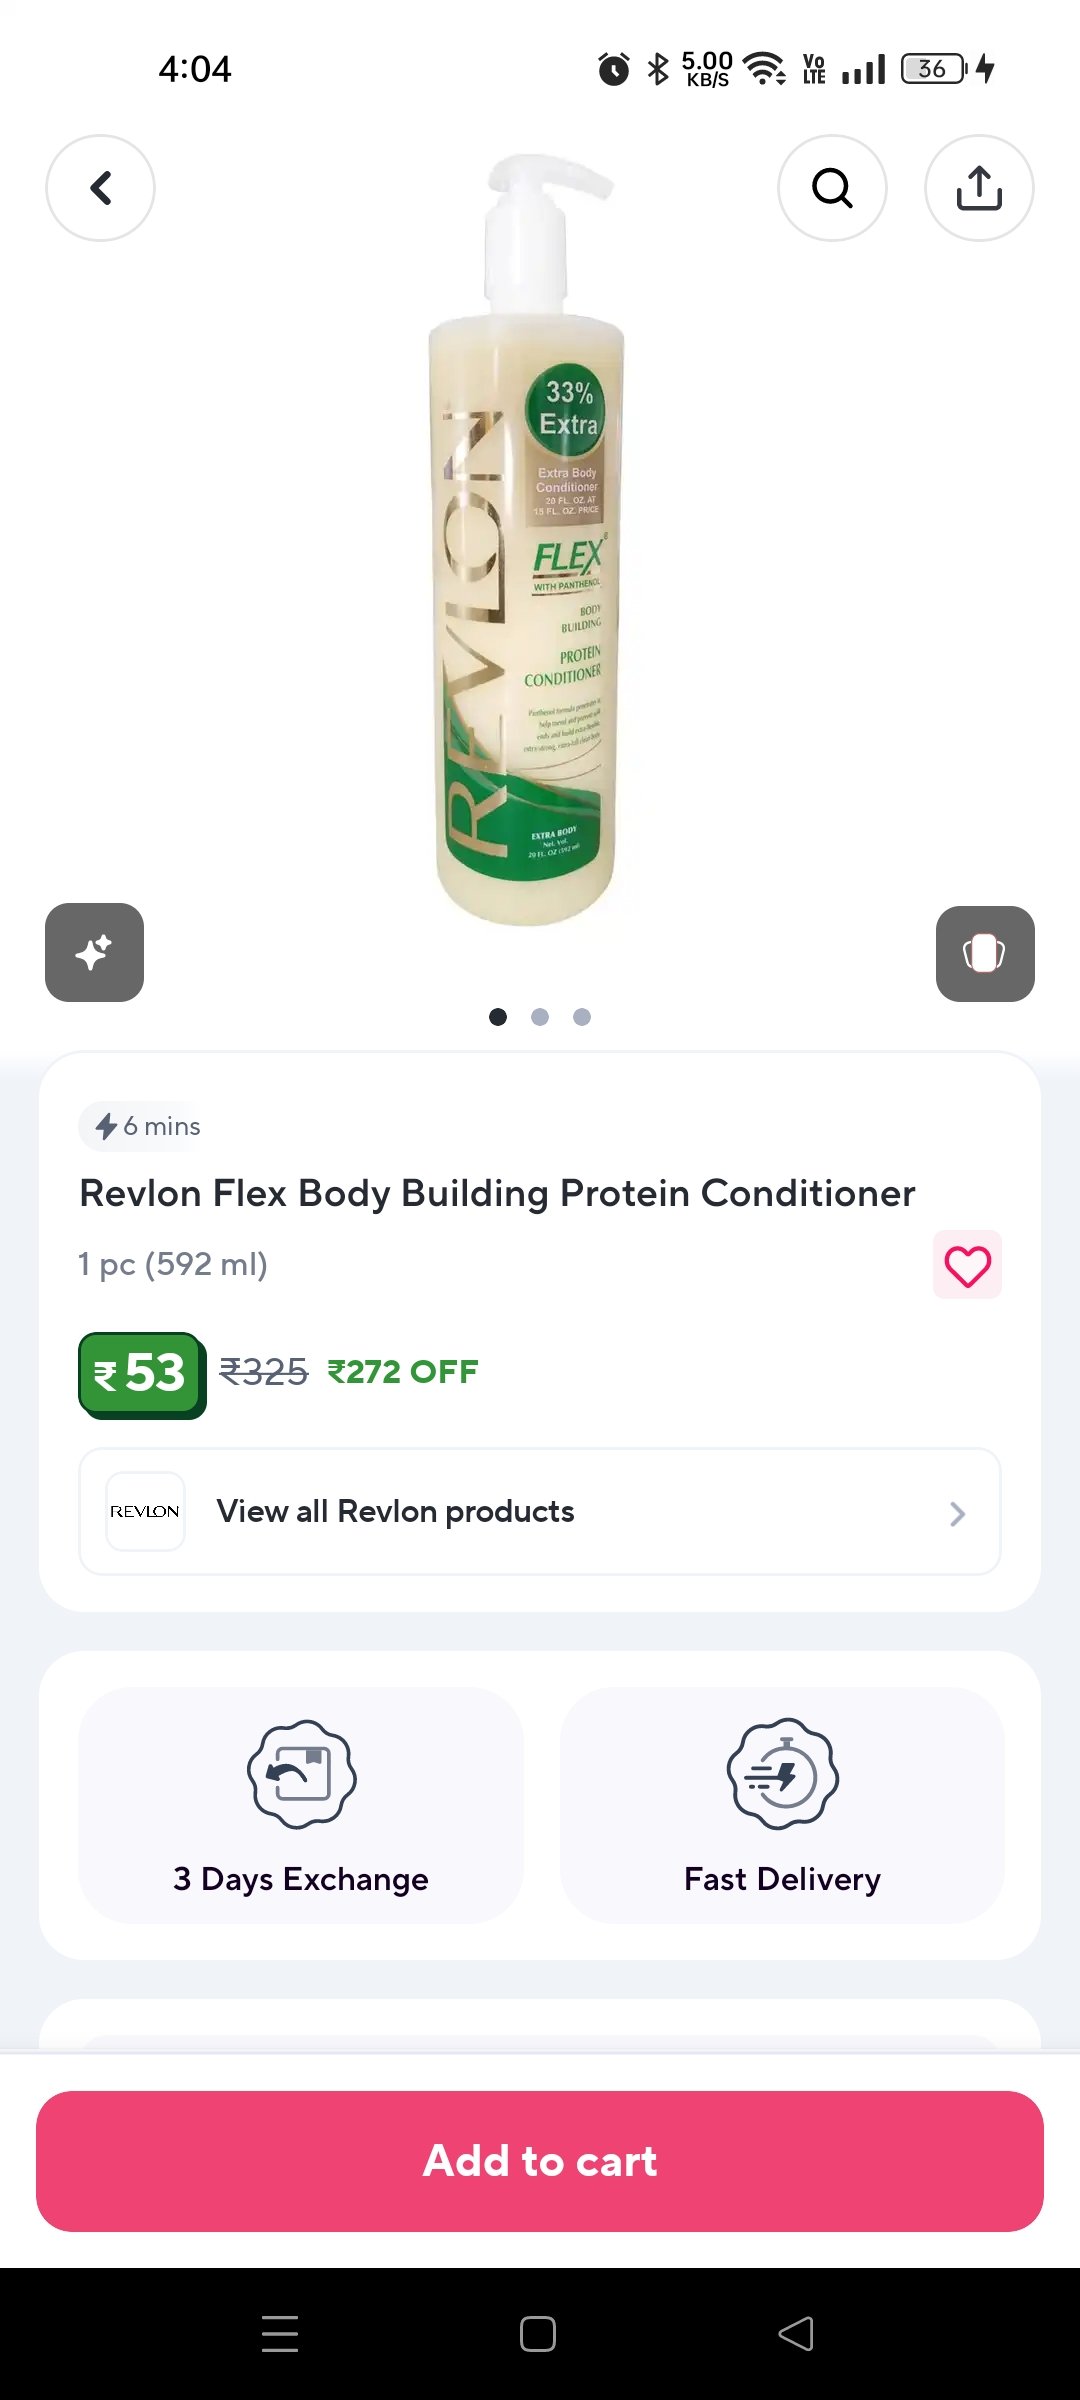Add conditioner to wishlist with heart
1080x2400 pixels.
point(967,1265)
